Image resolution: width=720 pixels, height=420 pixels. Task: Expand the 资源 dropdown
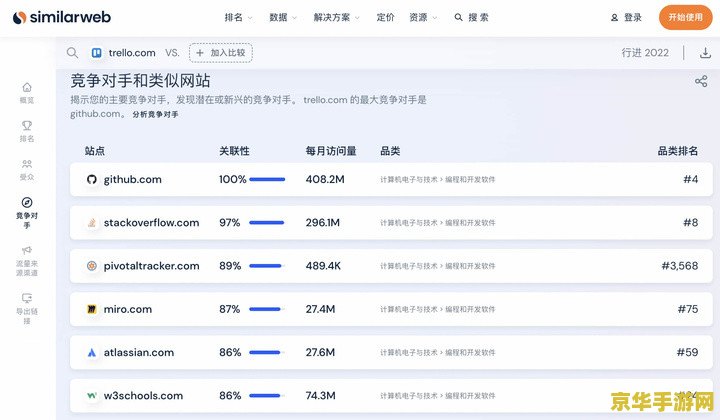pyautogui.click(x=423, y=17)
